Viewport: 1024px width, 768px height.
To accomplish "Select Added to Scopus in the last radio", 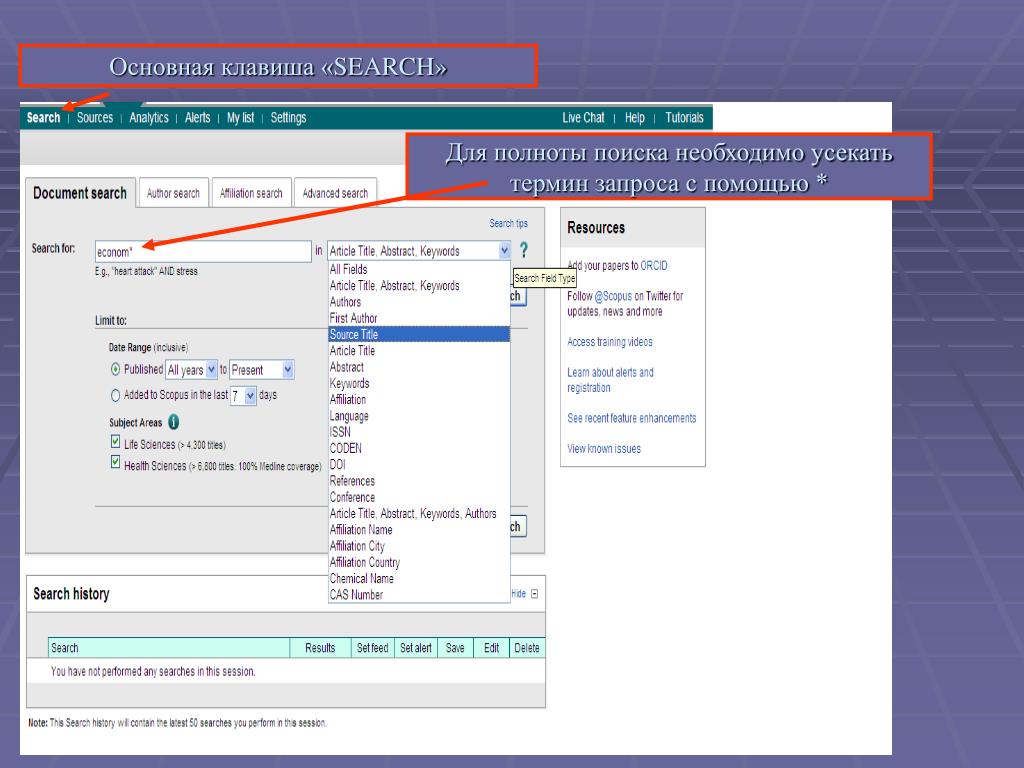I will coord(116,395).
